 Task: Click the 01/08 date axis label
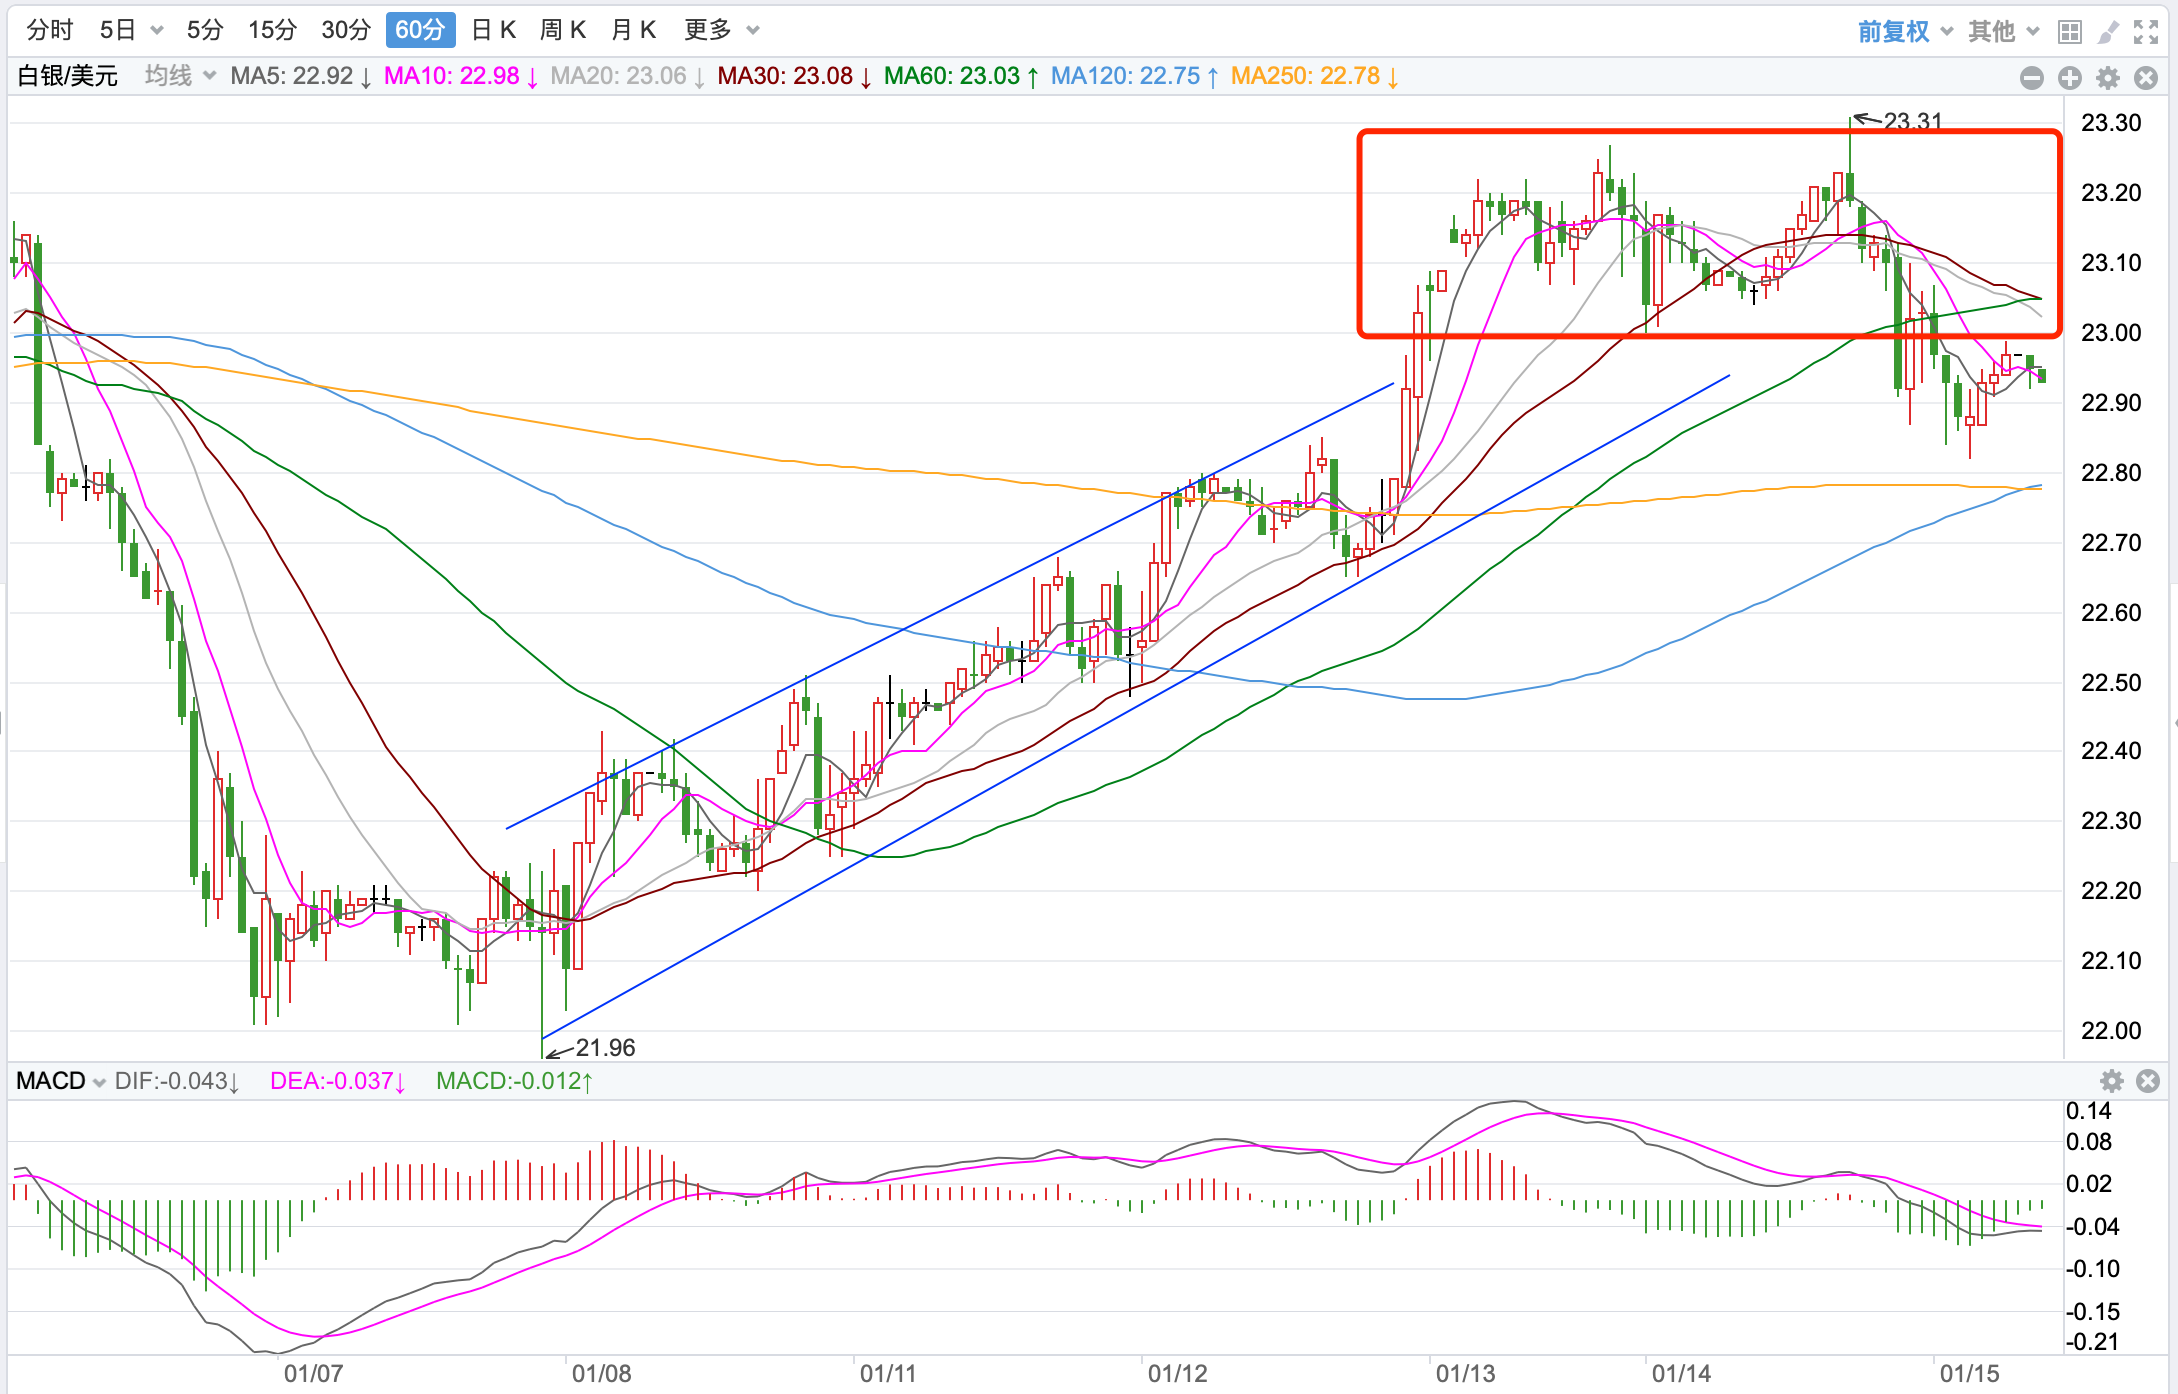click(x=601, y=1374)
